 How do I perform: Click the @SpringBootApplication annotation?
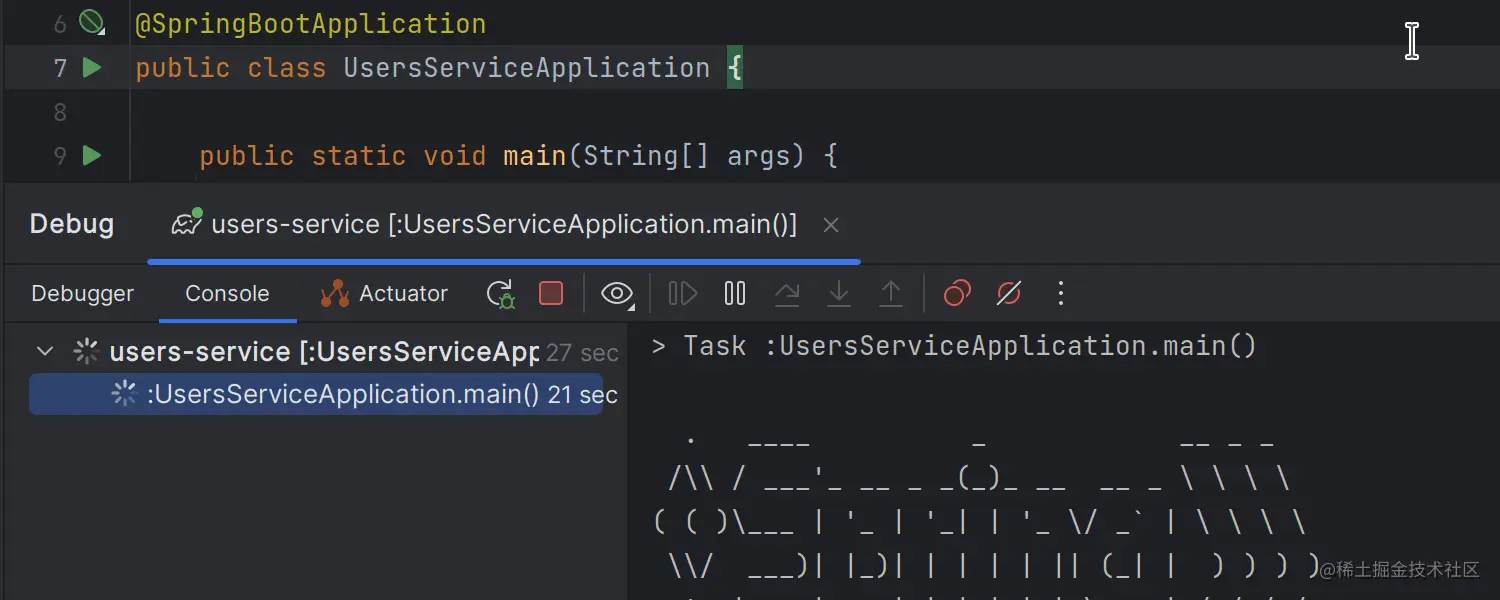(x=311, y=24)
